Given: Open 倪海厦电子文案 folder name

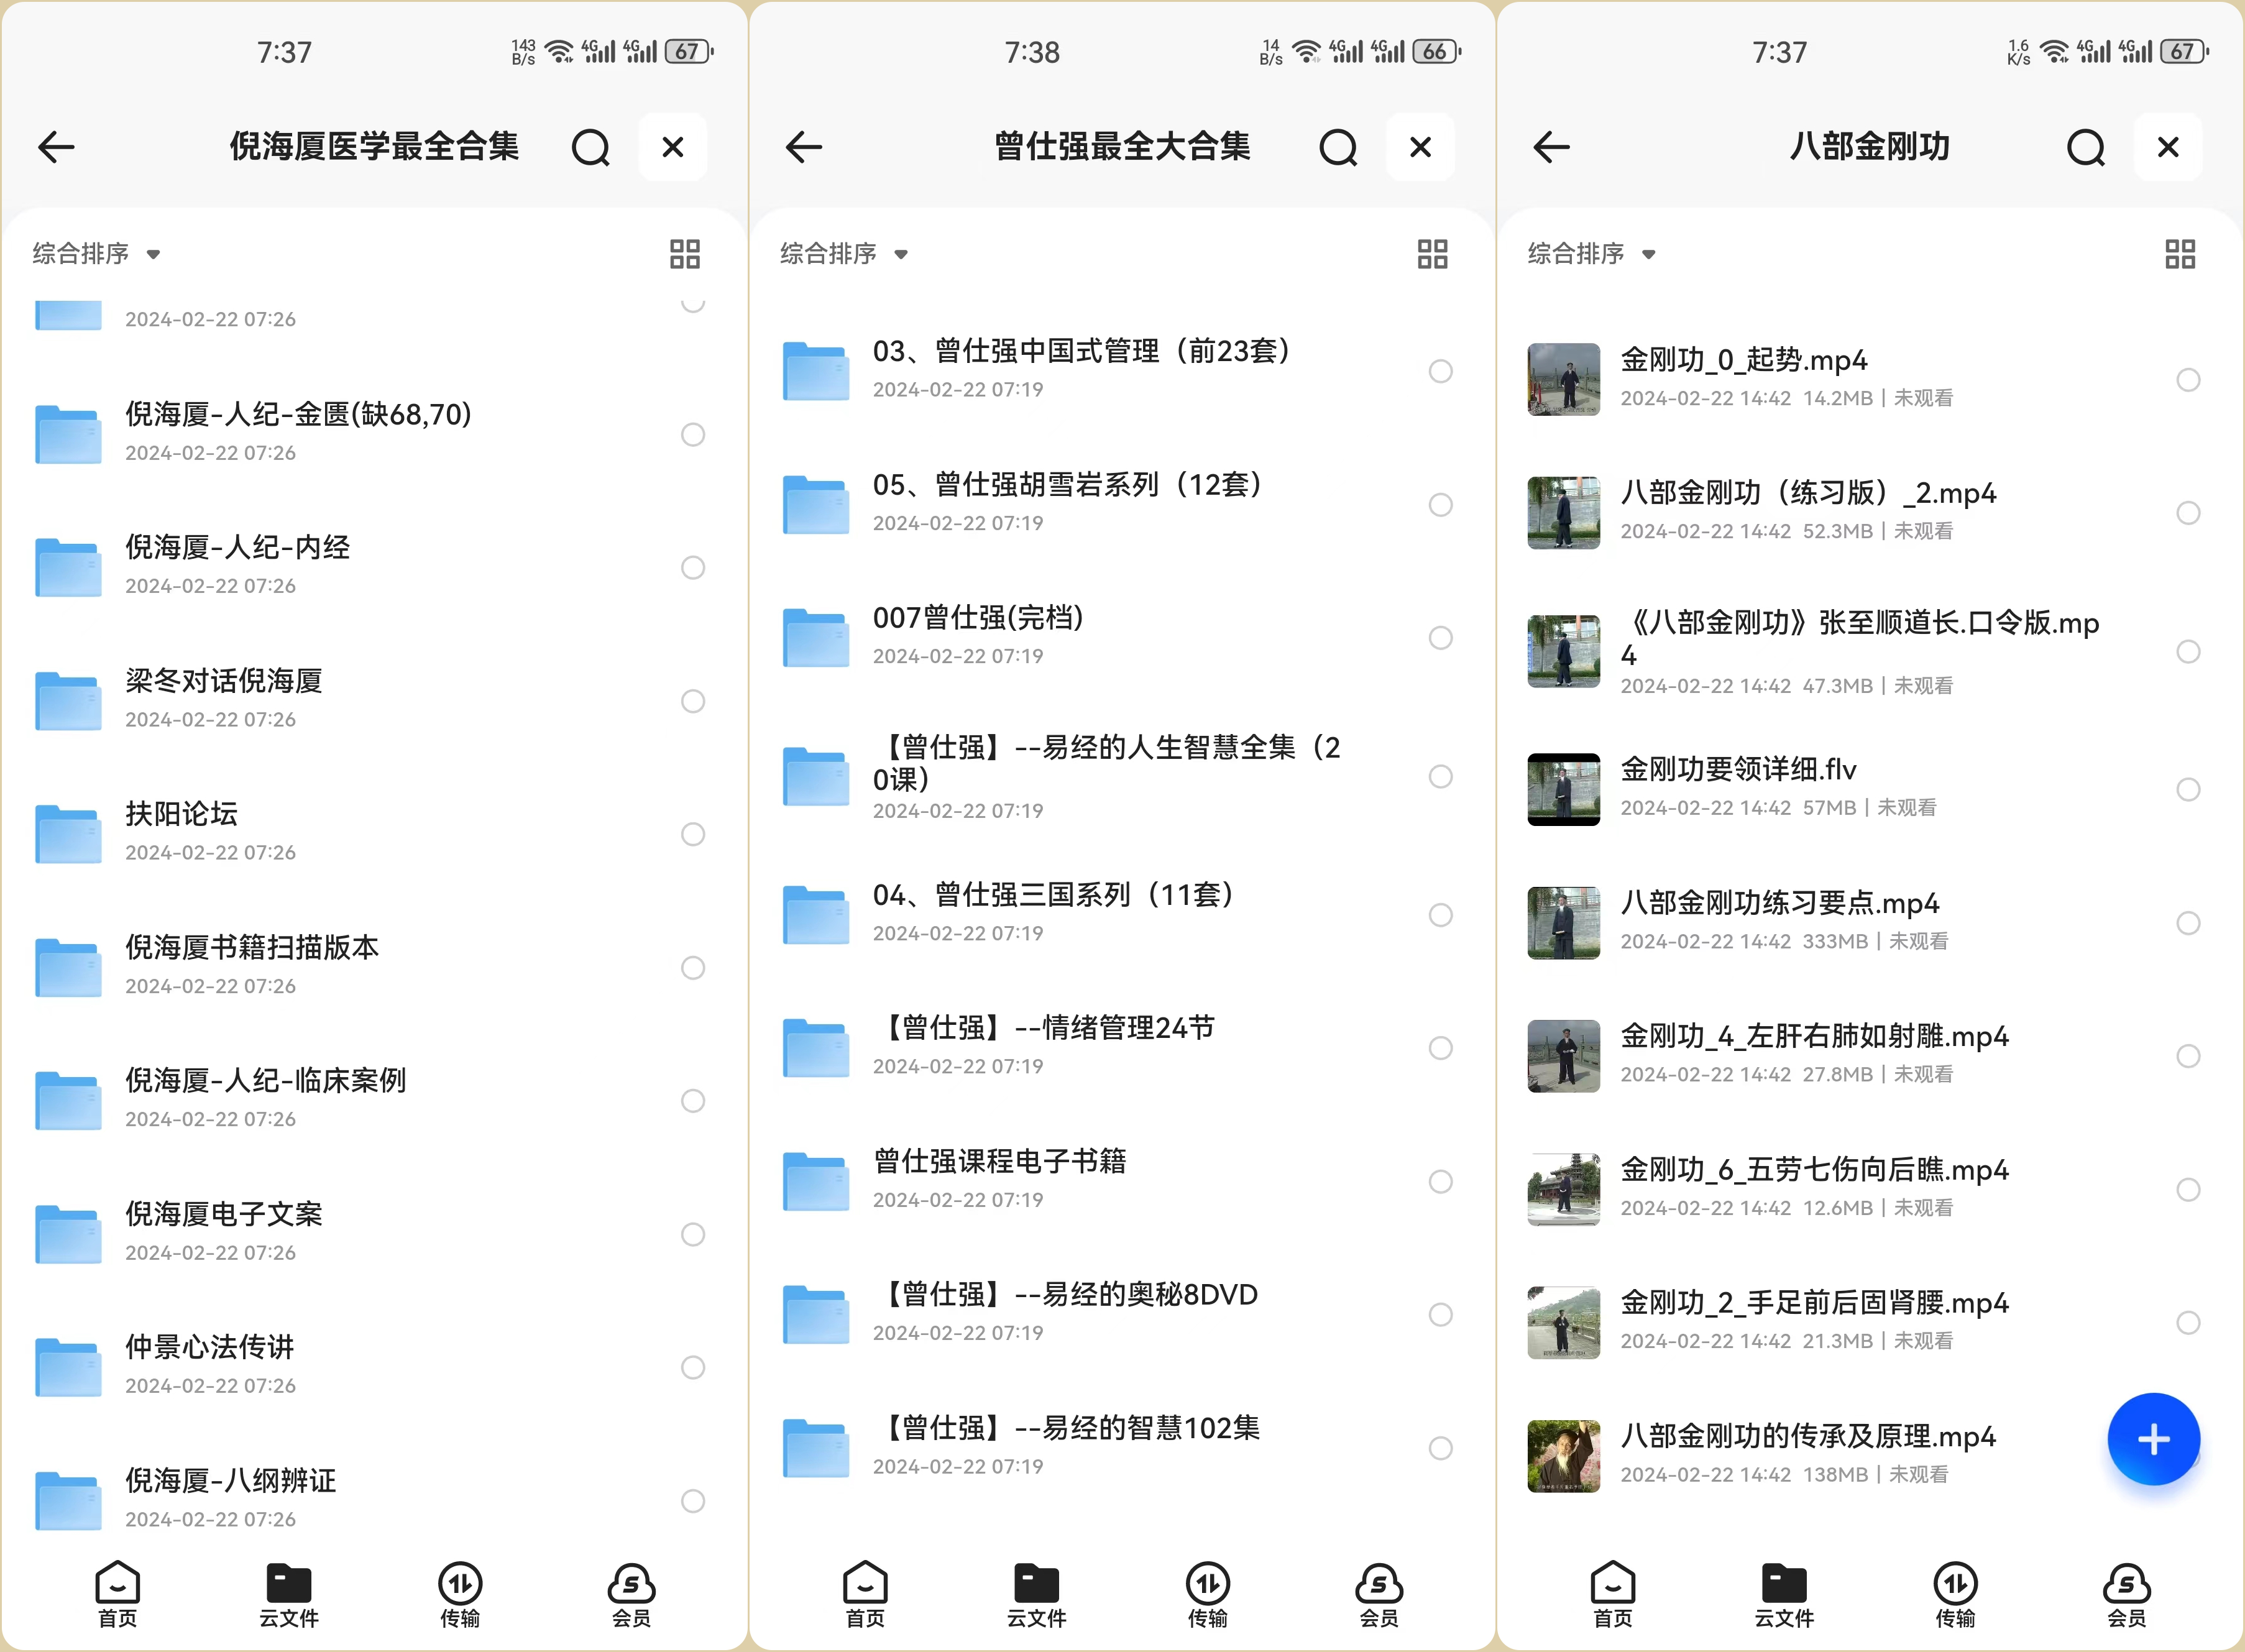Looking at the screenshot, I should (x=224, y=1214).
